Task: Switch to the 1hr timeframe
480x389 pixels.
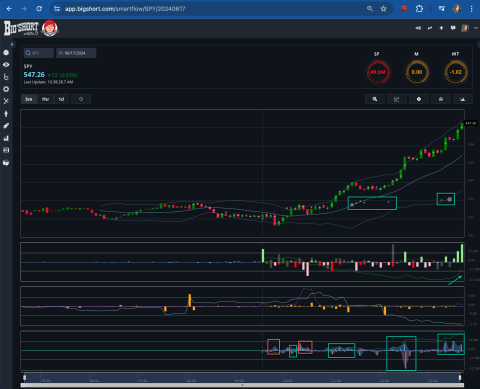Action: 45,99
